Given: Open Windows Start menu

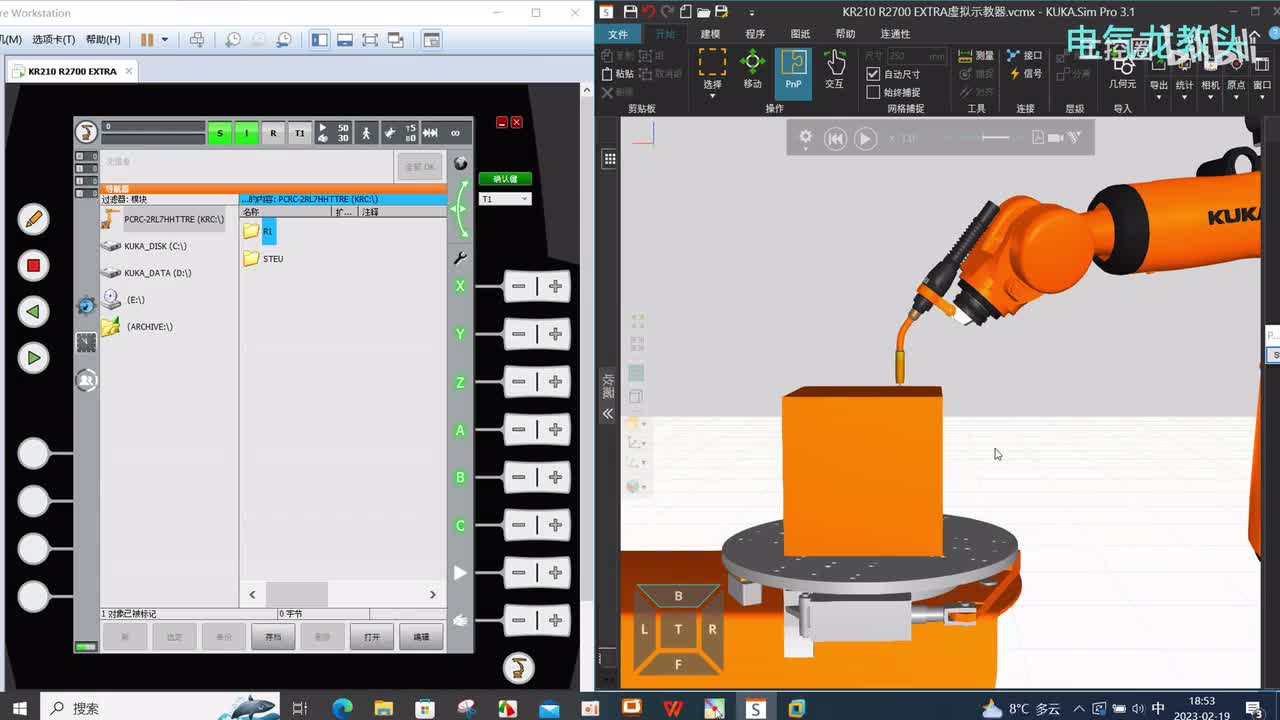Looking at the screenshot, I should pyautogui.click(x=19, y=708).
